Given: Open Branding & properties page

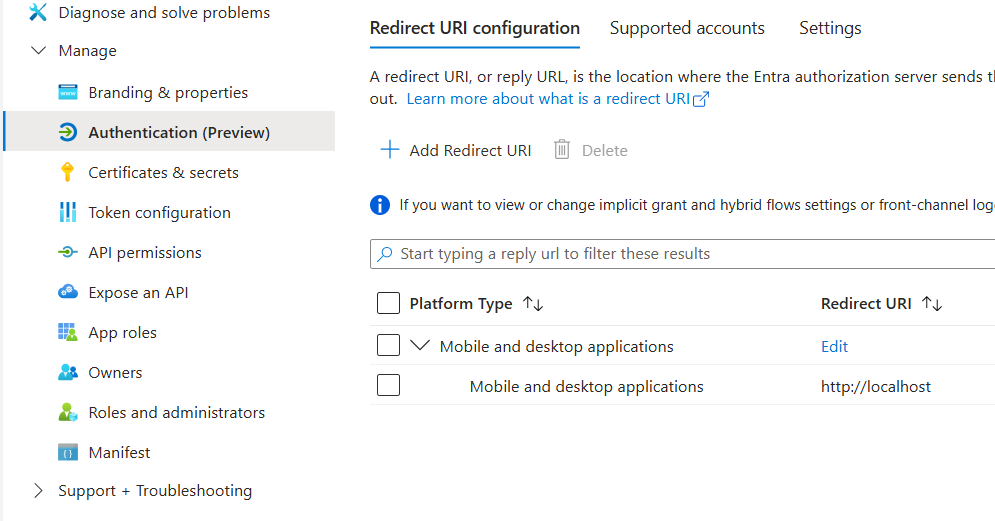Looking at the screenshot, I should 168,93.
